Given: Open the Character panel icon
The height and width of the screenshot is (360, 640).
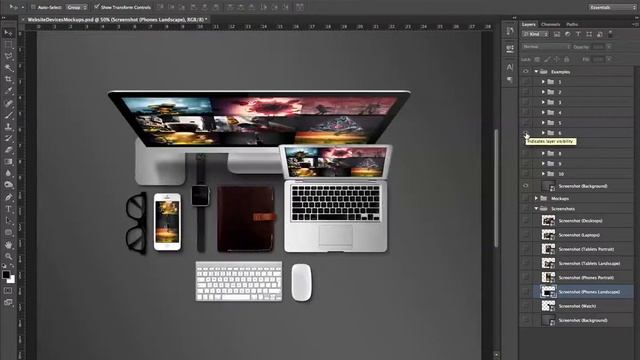Looking at the screenshot, I should 510,67.
